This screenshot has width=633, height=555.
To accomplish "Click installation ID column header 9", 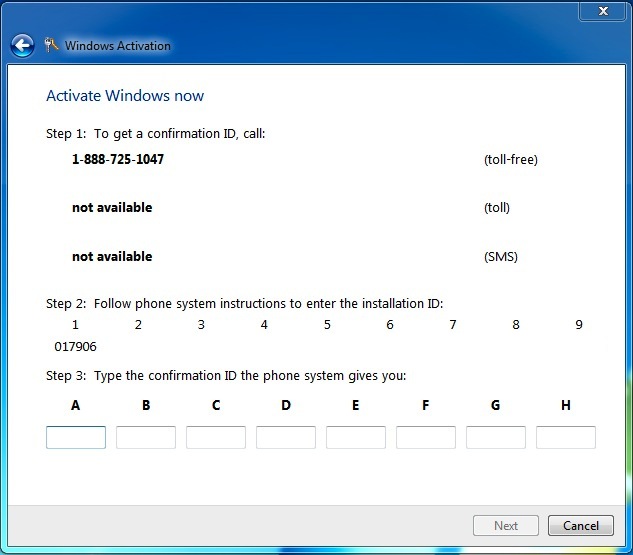I will (x=579, y=325).
